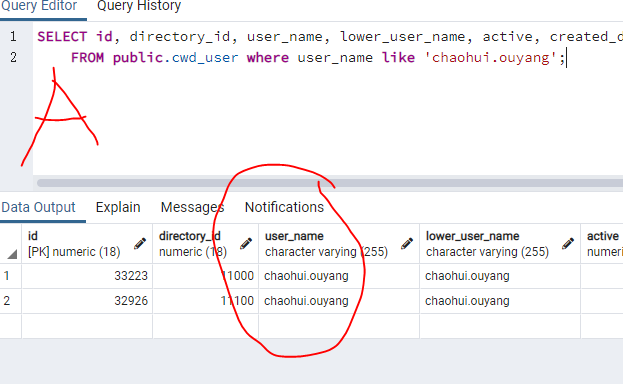Image resolution: width=623 pixels, height=384 pixels.
Task: Select the lower_user_name column header
Action: (500, 244)
